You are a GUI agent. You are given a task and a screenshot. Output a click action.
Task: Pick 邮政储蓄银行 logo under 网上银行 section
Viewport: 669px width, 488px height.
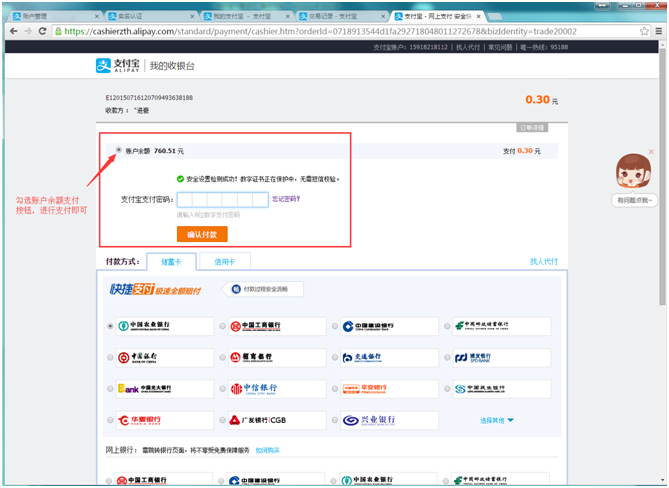(500, 479)
